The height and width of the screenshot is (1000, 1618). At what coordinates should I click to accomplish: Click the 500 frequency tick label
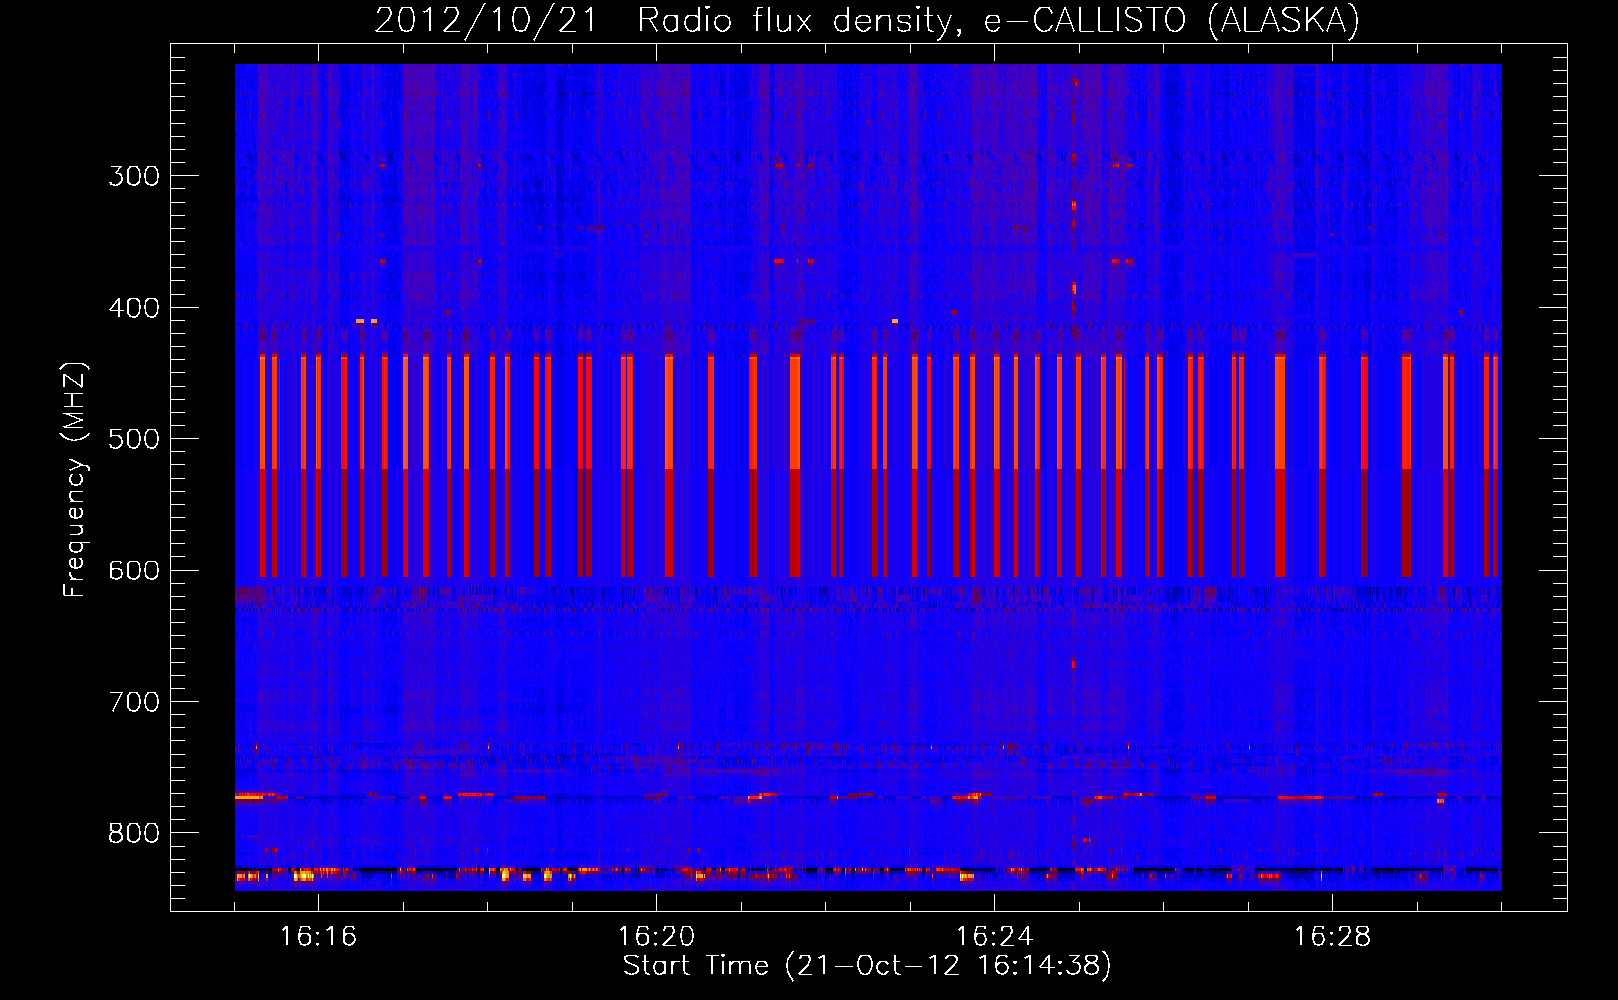pyautogui.click(x=134, y=439)
